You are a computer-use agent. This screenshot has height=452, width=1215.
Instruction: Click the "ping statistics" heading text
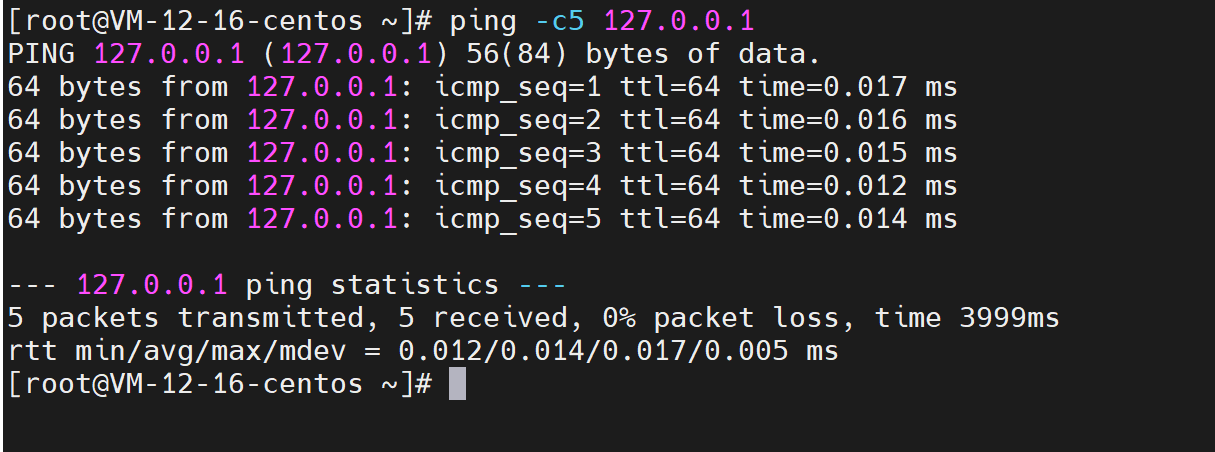[372, 285]
